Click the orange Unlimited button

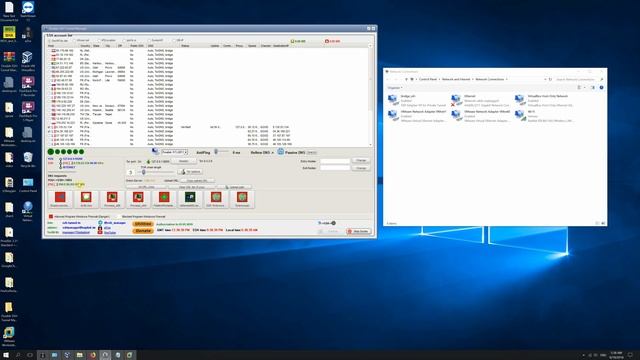coord(143,224)
